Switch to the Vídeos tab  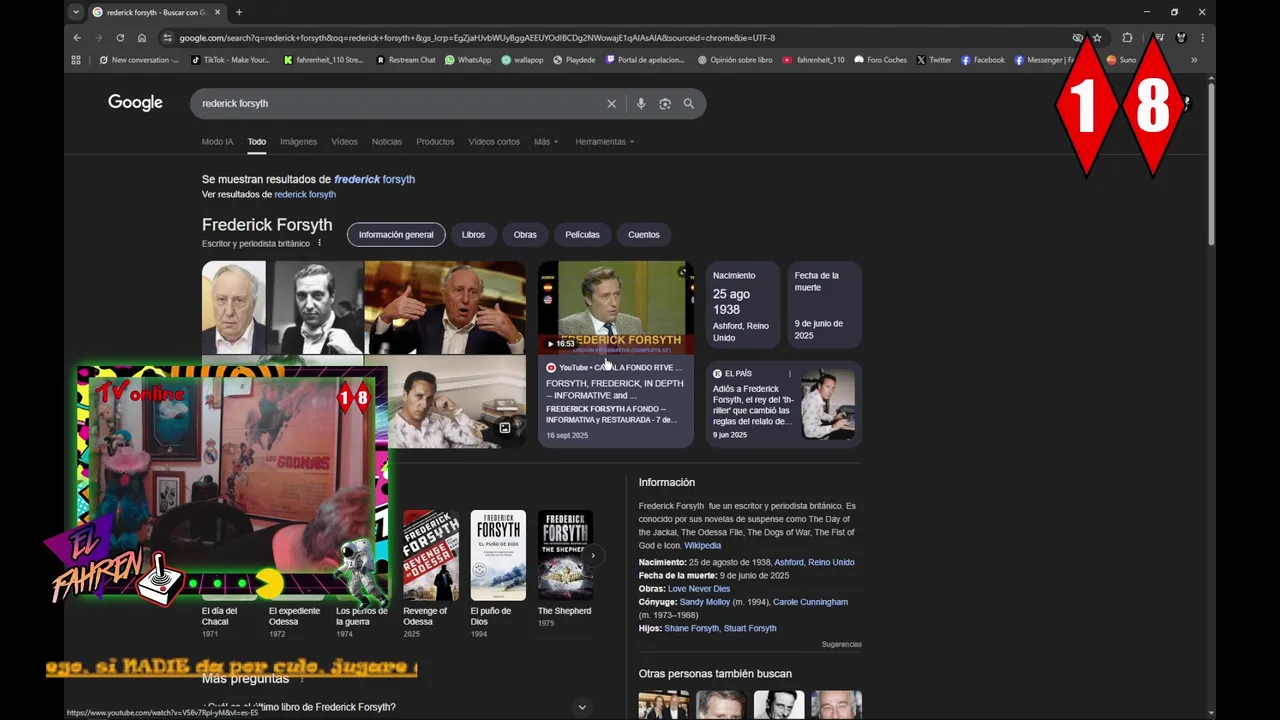[344, 142]
